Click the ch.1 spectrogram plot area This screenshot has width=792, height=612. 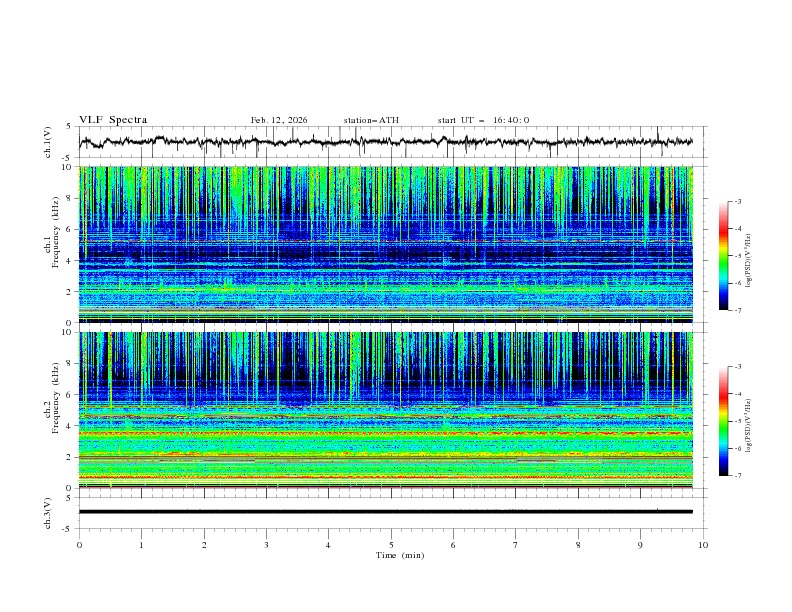pos(390,243)
